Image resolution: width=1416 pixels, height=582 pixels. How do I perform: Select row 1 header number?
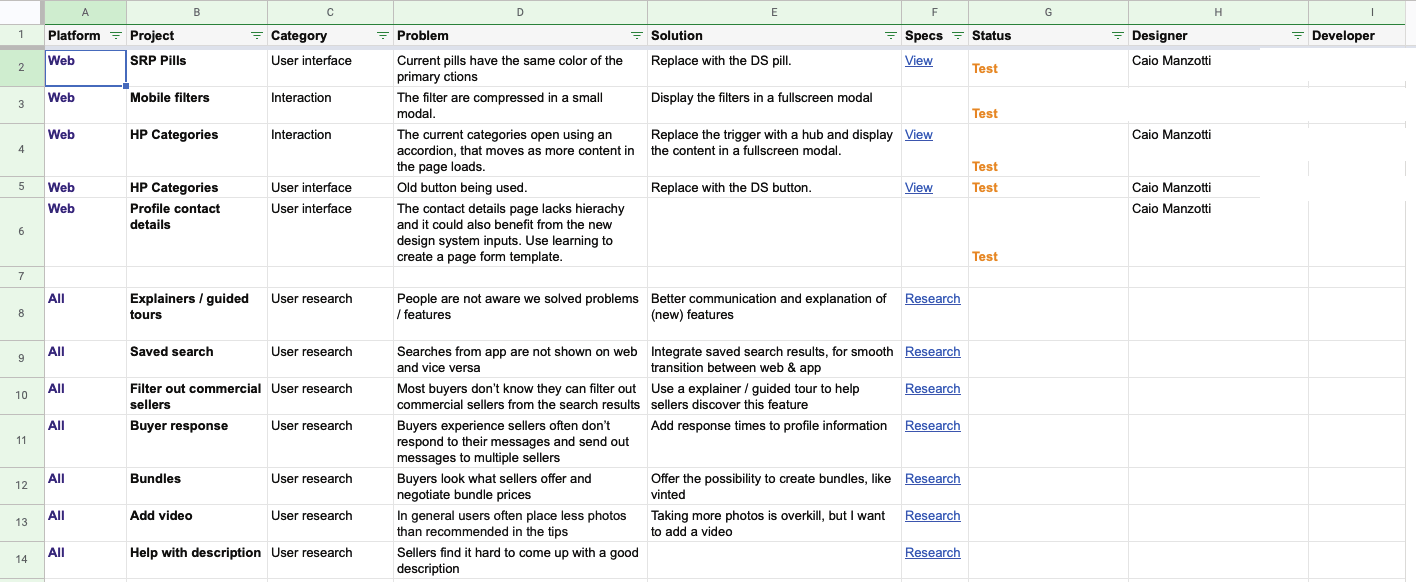click(x=22, y=36)
